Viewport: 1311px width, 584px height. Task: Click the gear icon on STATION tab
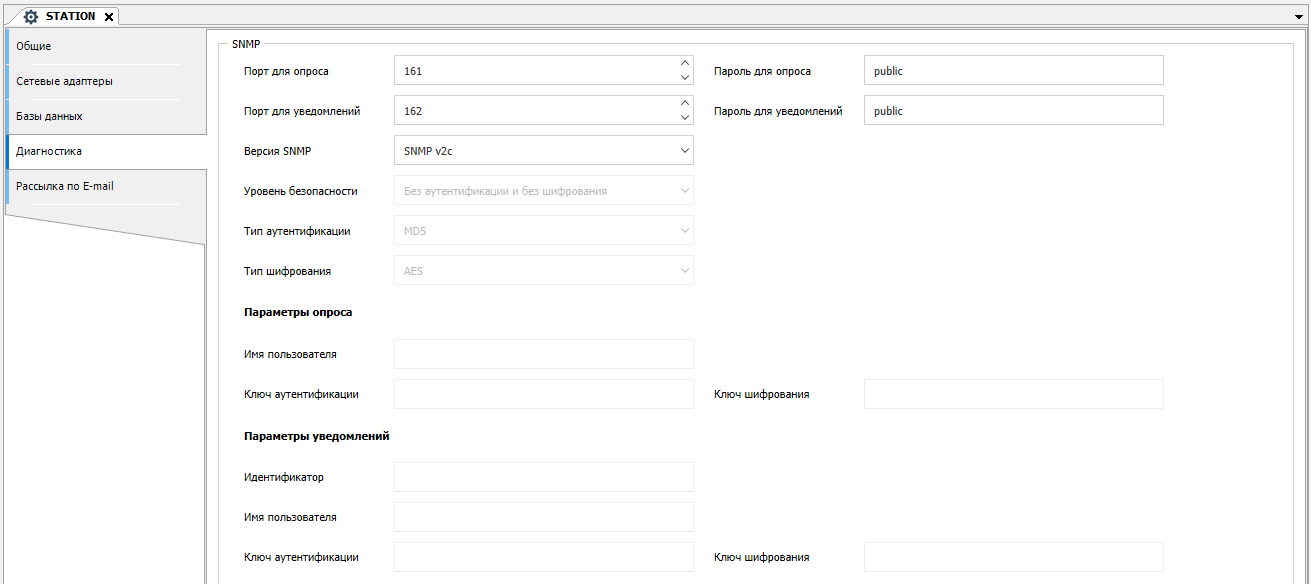pos(30,17)
